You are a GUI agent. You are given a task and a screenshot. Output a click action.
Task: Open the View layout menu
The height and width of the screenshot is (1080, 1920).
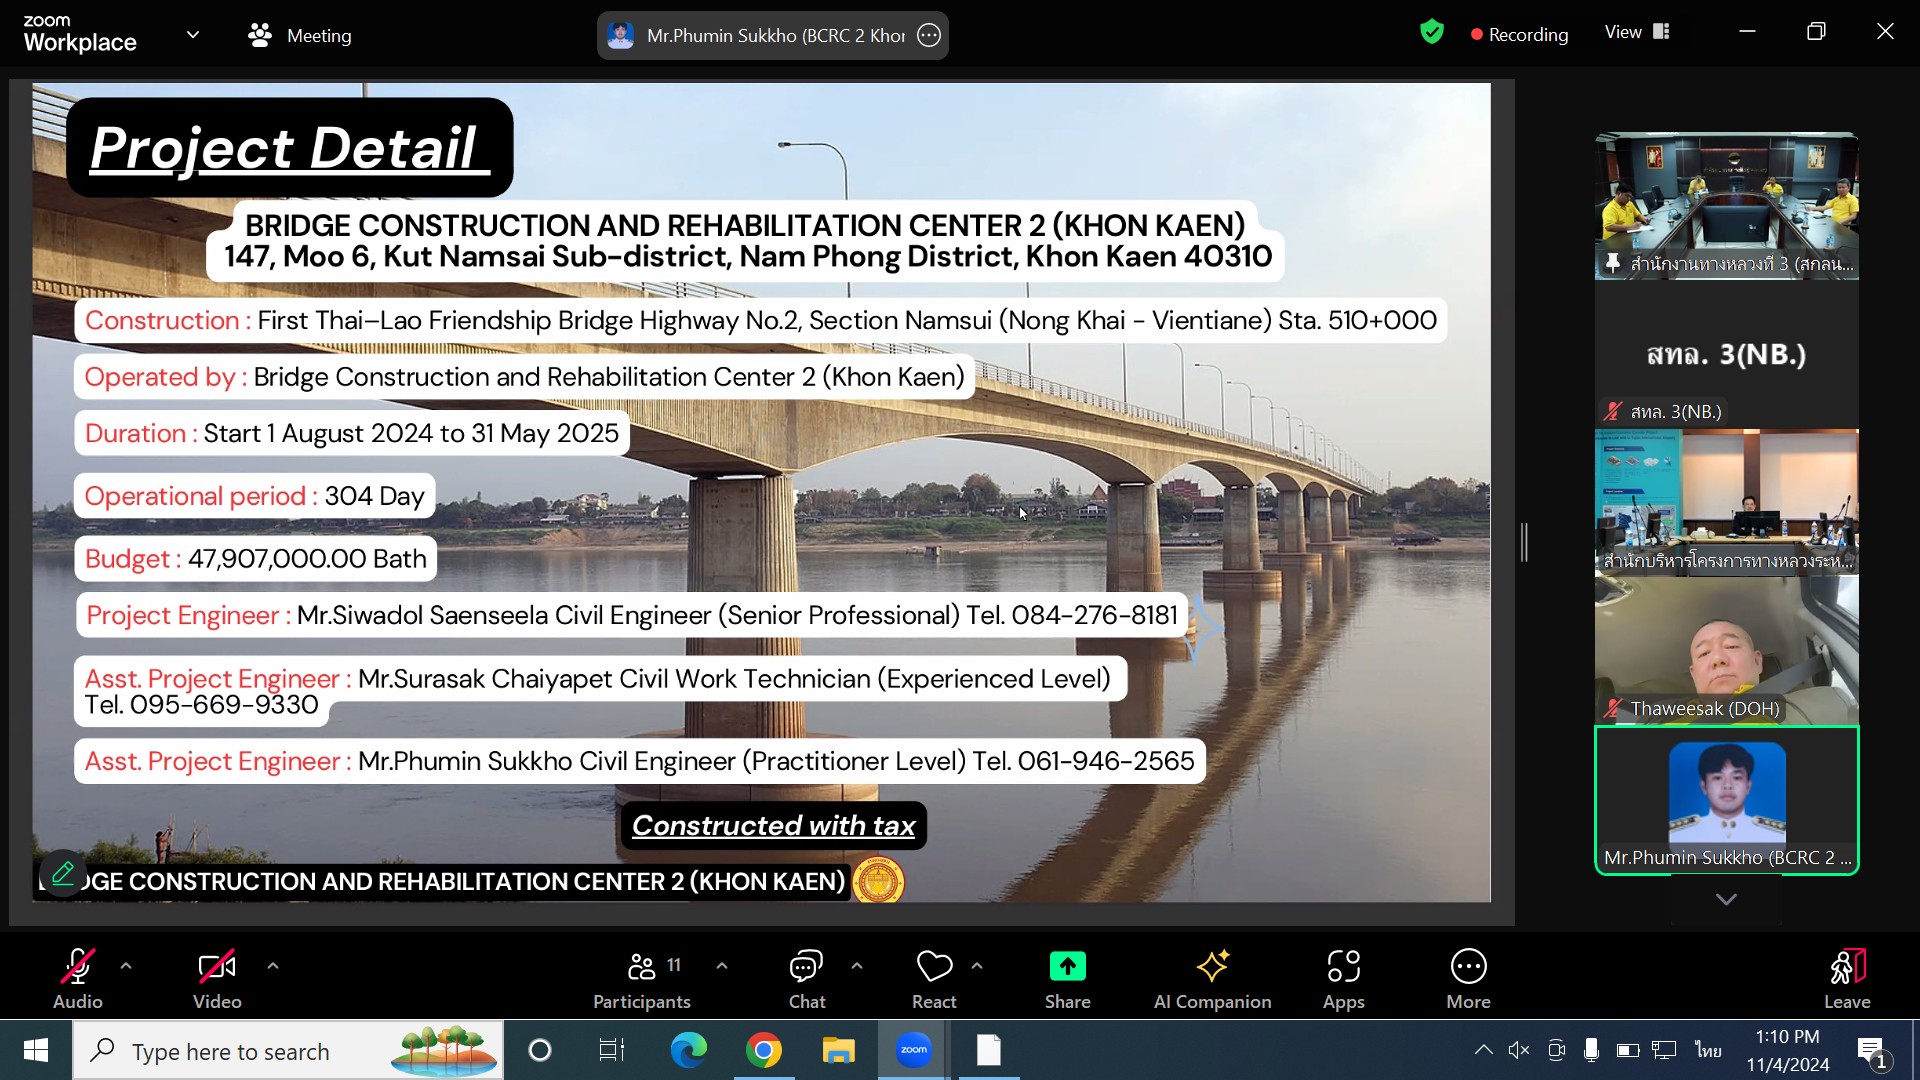(1637, 32)
